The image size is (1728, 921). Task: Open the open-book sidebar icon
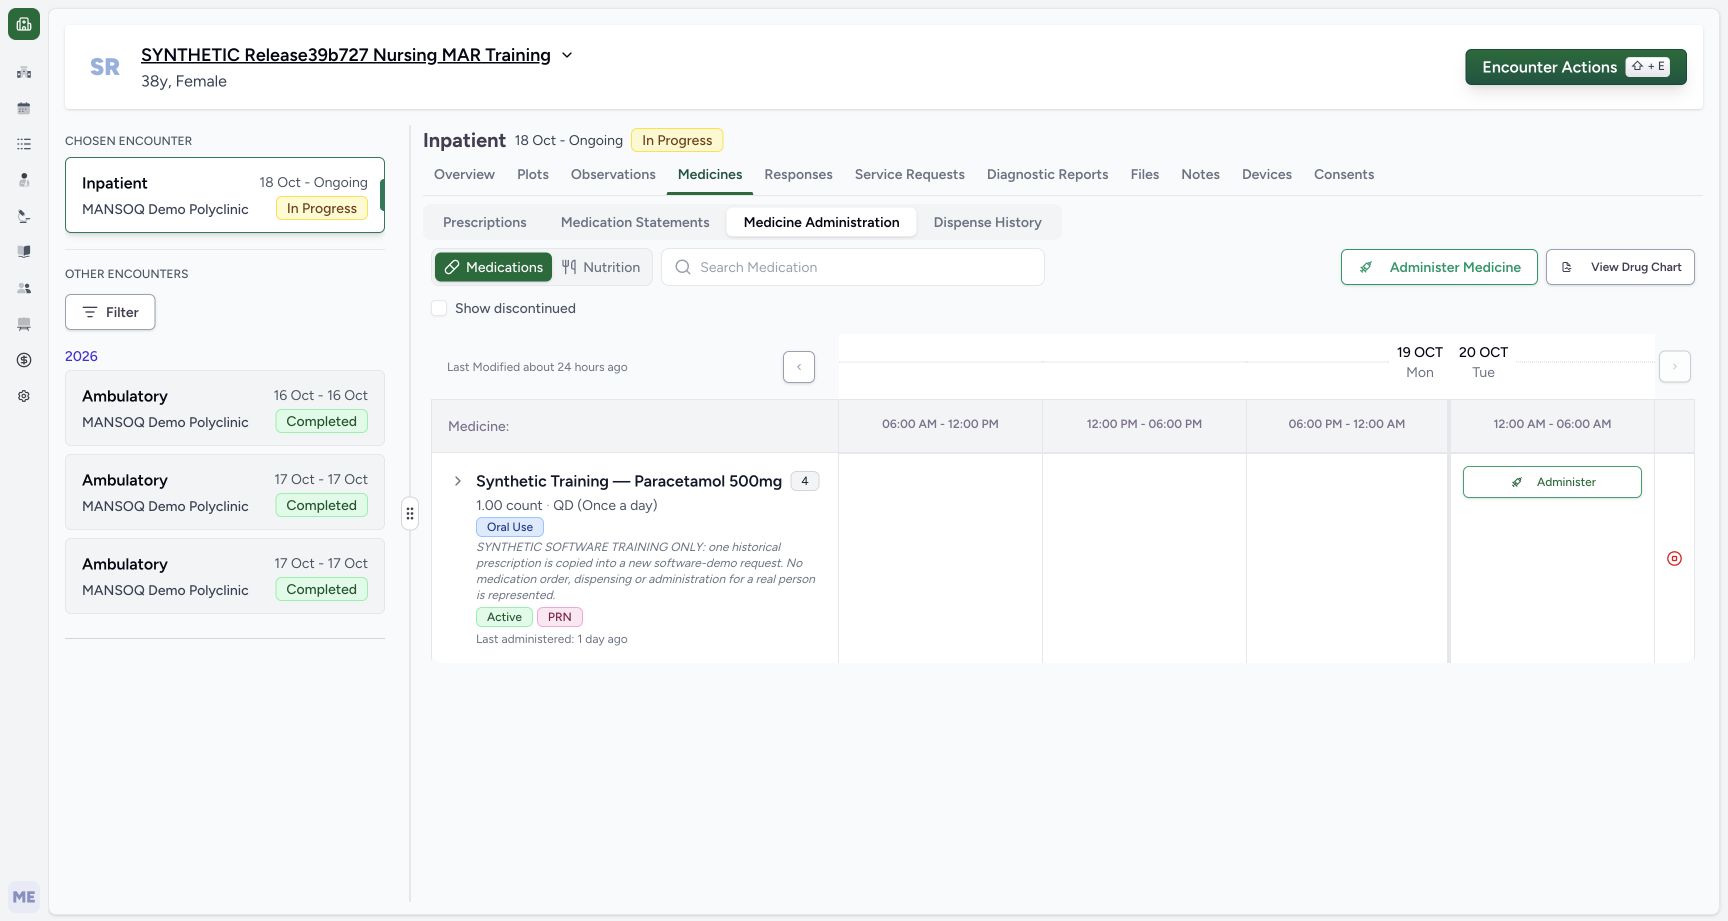coord(24,252)
